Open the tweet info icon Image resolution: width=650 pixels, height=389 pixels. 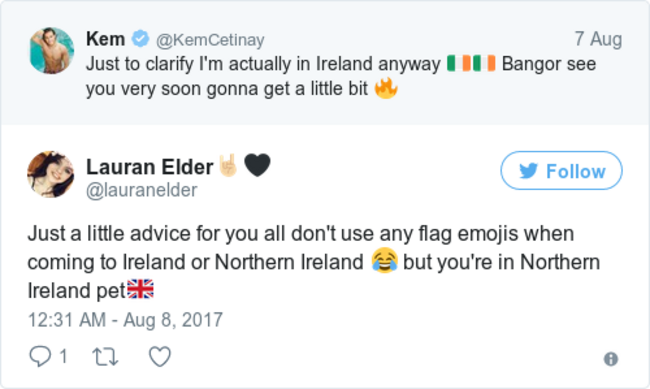click(x=611, y=359)
